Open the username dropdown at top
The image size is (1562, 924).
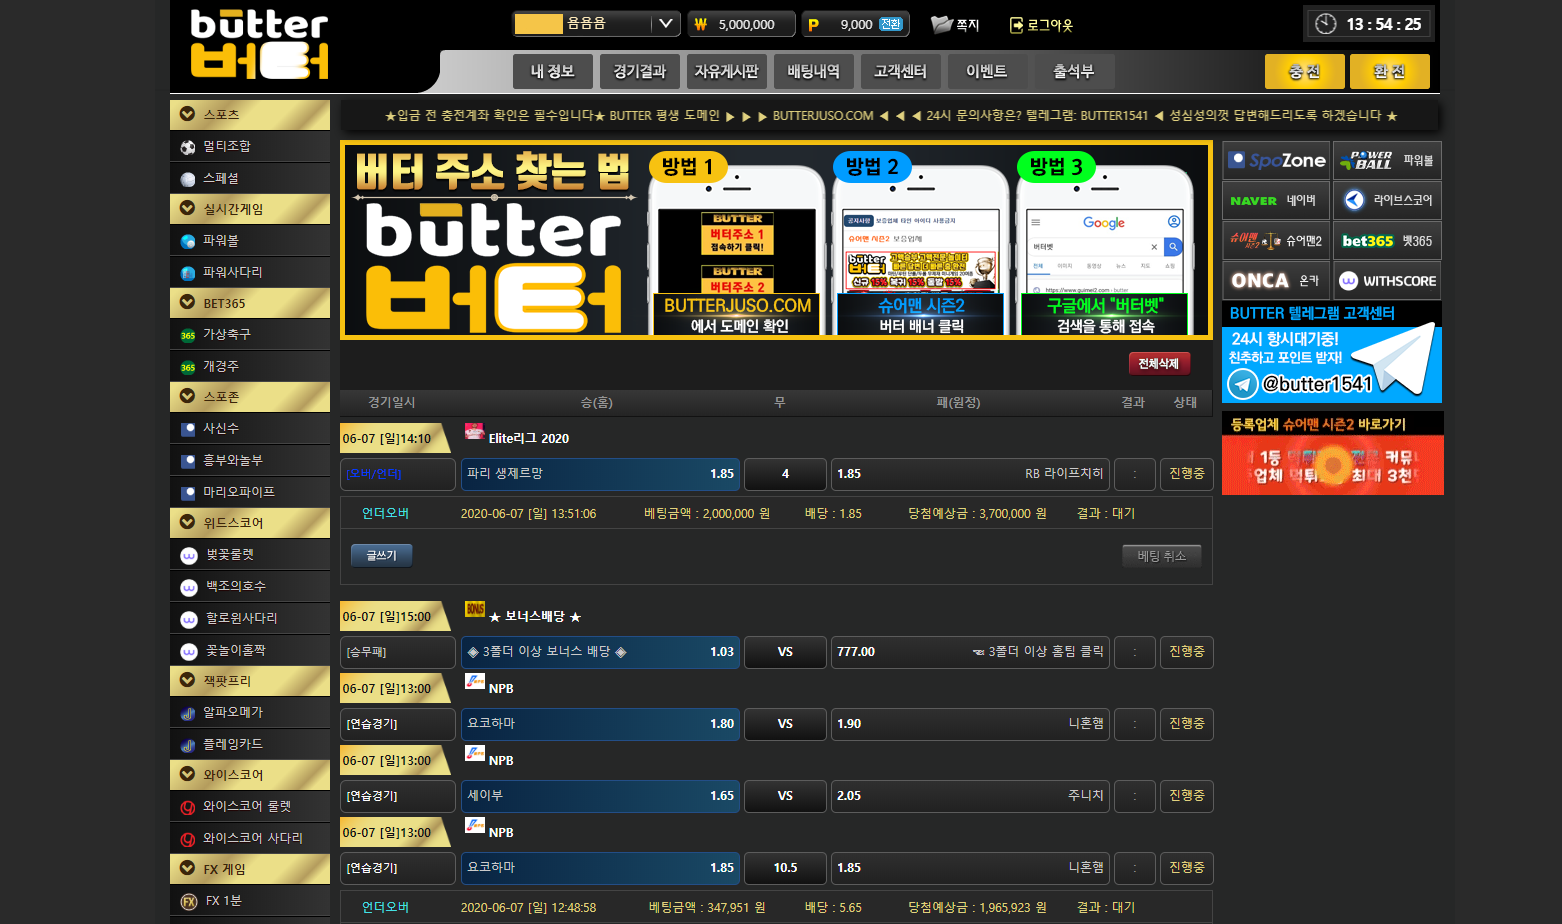pyautogui.click(x=665, y=24)
